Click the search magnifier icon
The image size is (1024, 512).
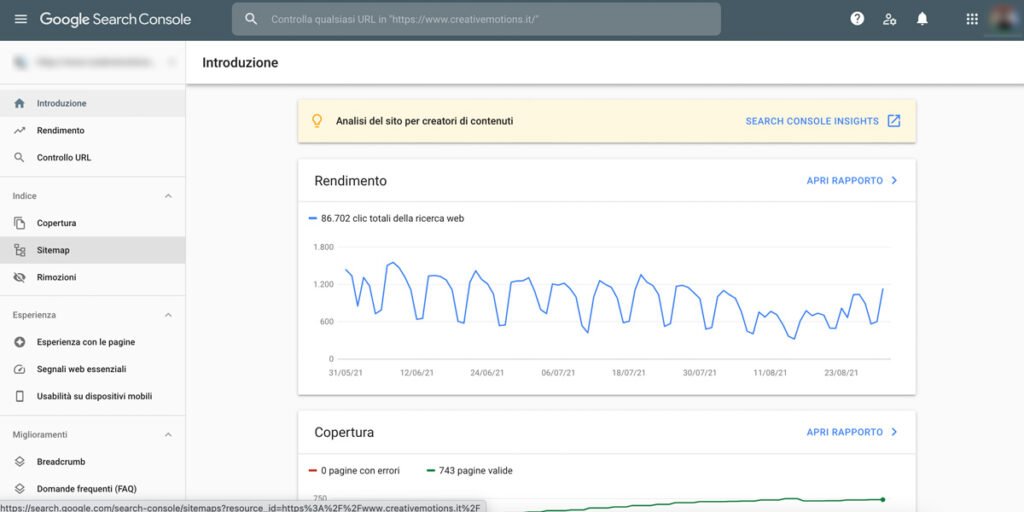pyautogui.click(x=251, y=19)
